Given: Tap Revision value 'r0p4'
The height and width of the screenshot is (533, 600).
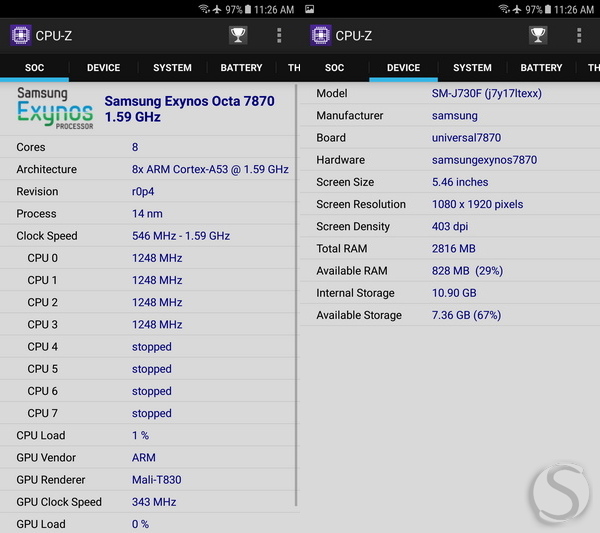Looking at the screenshot, I should (x=143, y=191).
